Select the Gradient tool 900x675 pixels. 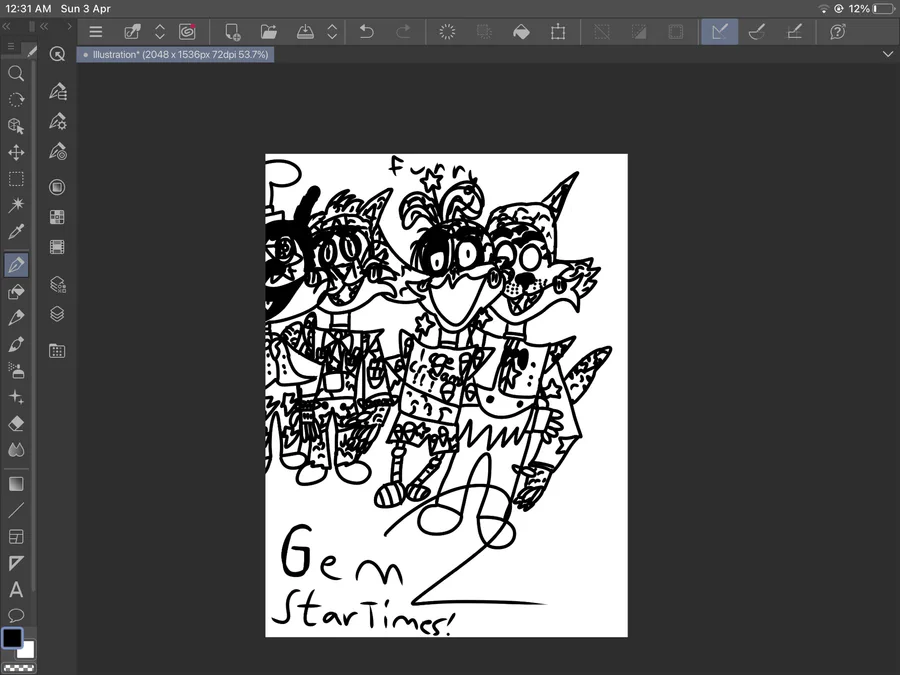[x=16, y=484]
